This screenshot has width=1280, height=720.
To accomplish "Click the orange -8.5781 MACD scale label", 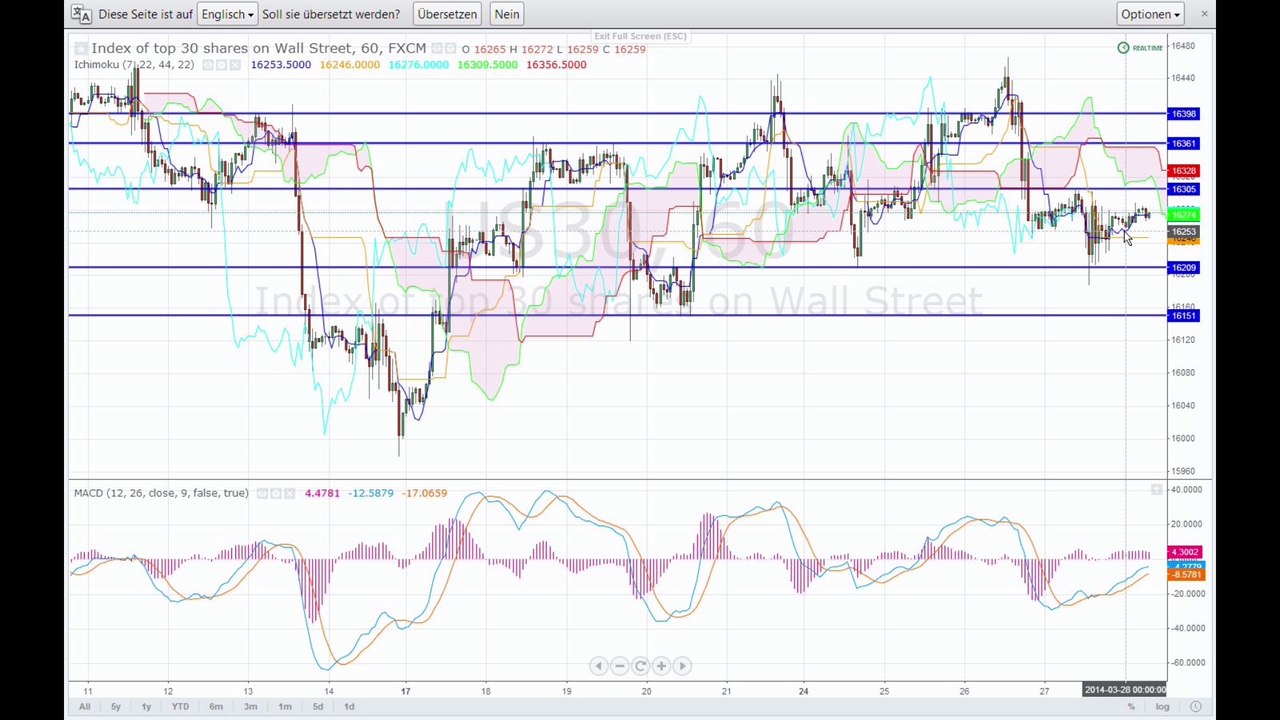I will [1185, 575].
